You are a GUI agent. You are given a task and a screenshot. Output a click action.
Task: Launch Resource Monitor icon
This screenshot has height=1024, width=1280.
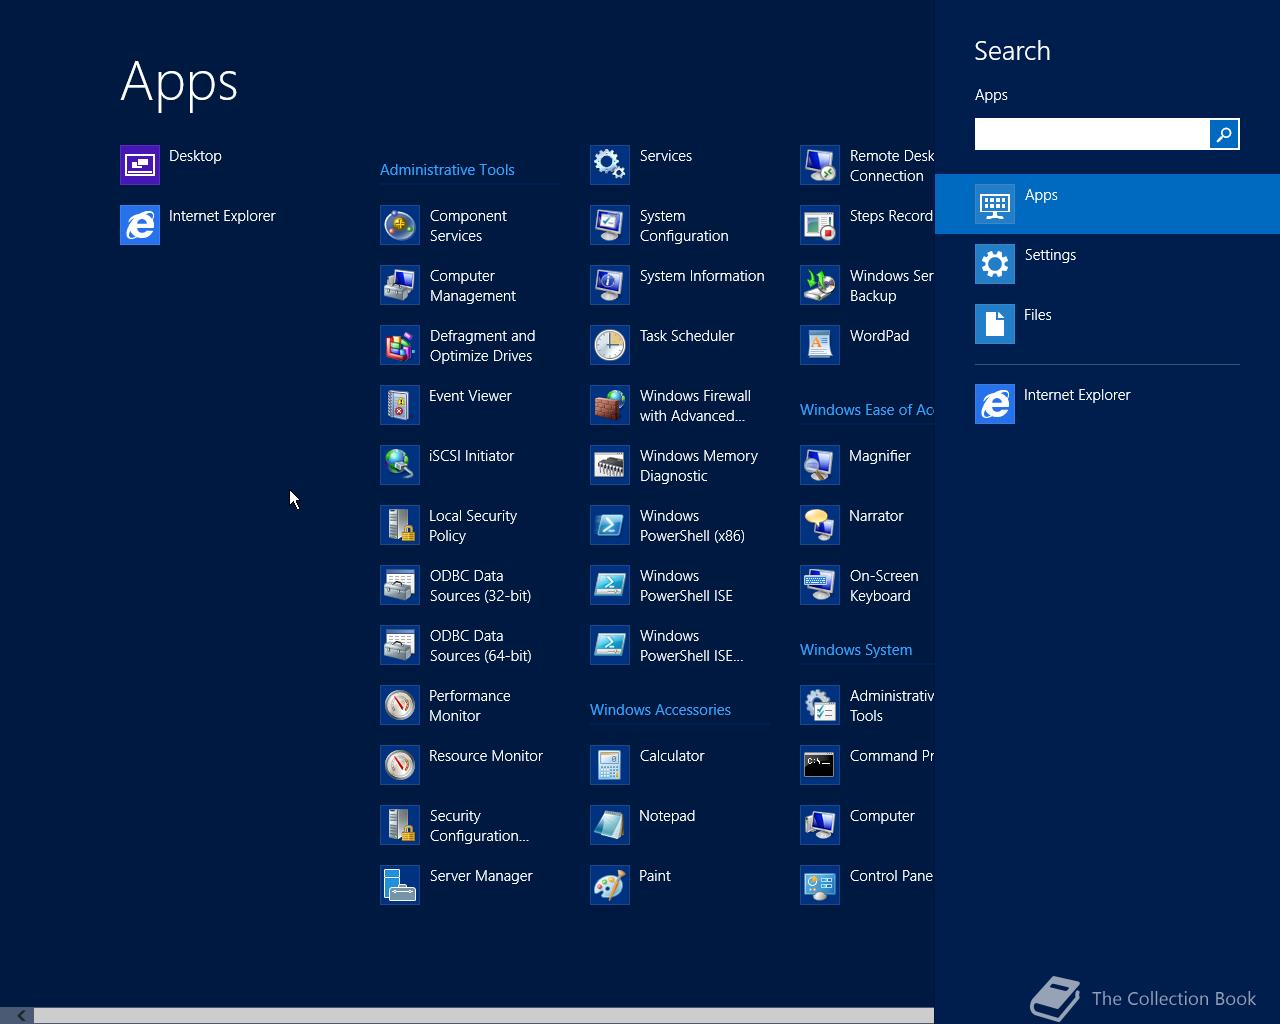(400, 765)
